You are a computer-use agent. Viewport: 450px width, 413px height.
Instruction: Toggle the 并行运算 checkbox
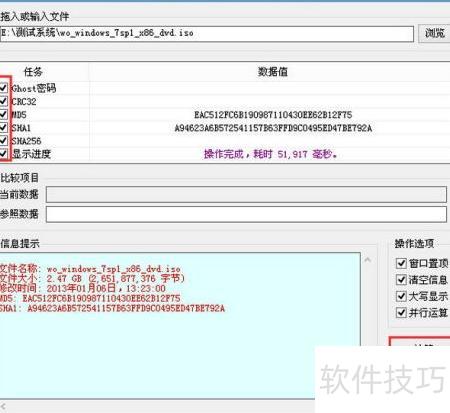point(401,313)
